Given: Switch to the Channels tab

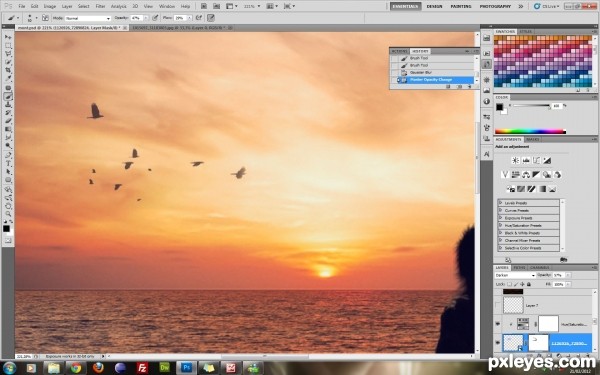Looking at the screenshot, I should [x=540, y=267].
